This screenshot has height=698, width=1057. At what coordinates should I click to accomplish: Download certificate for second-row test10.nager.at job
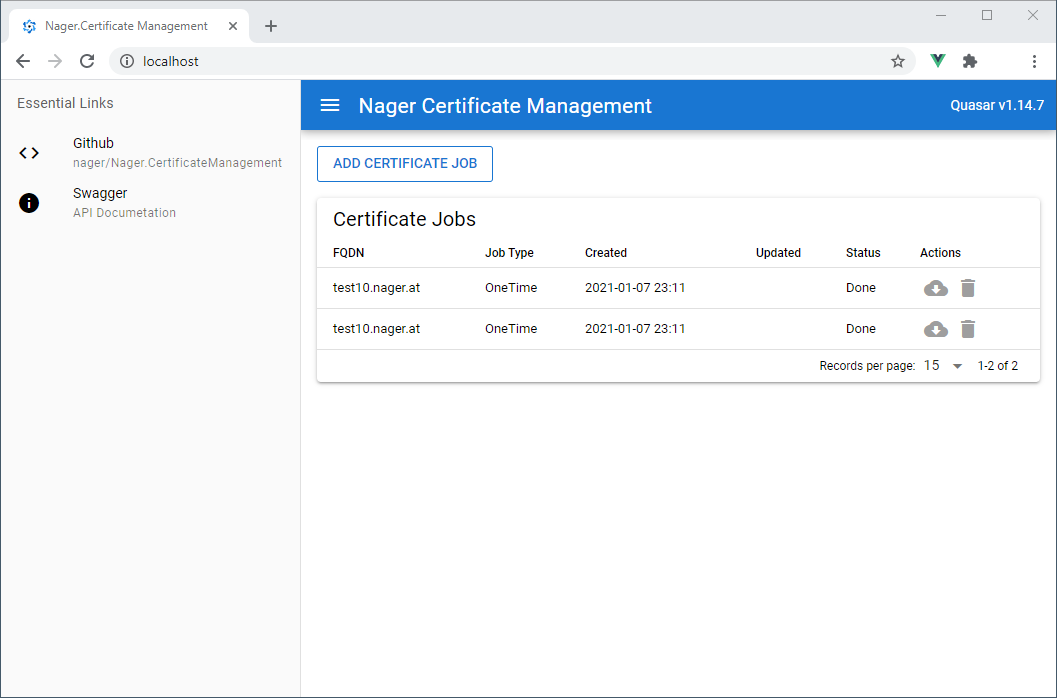coord(936,330)
